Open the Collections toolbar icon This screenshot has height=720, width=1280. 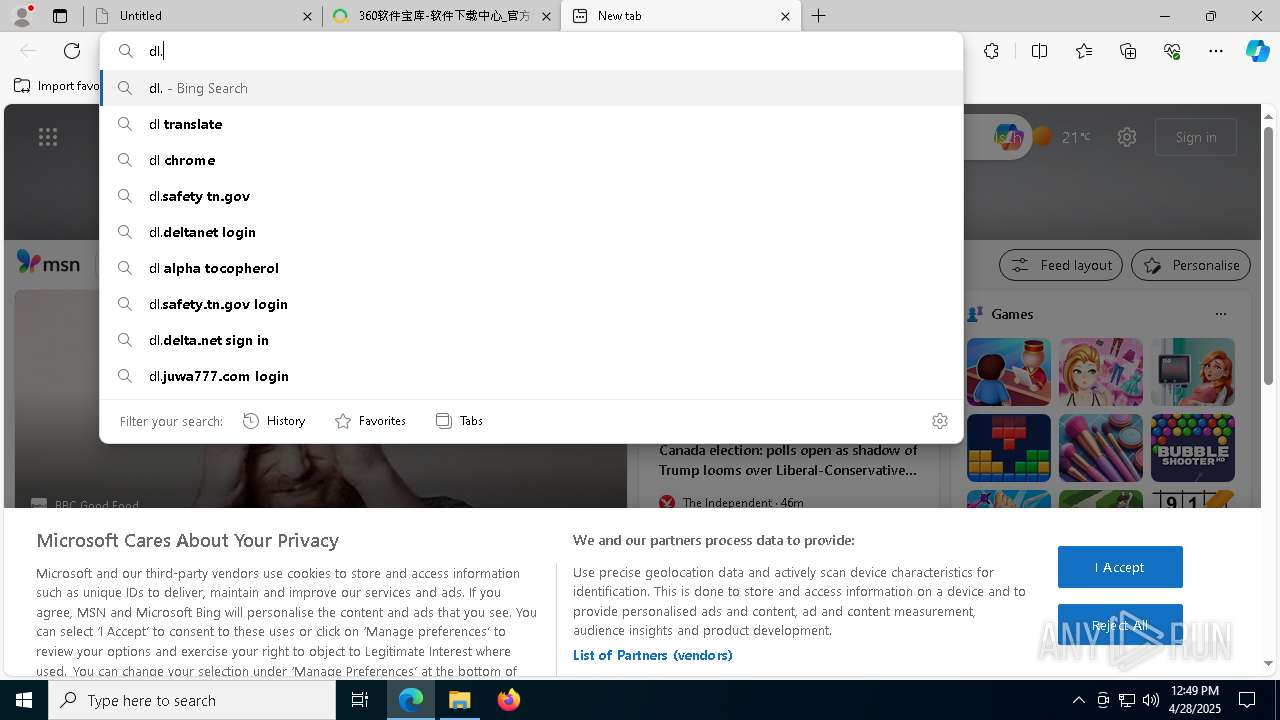(1128, 51)
